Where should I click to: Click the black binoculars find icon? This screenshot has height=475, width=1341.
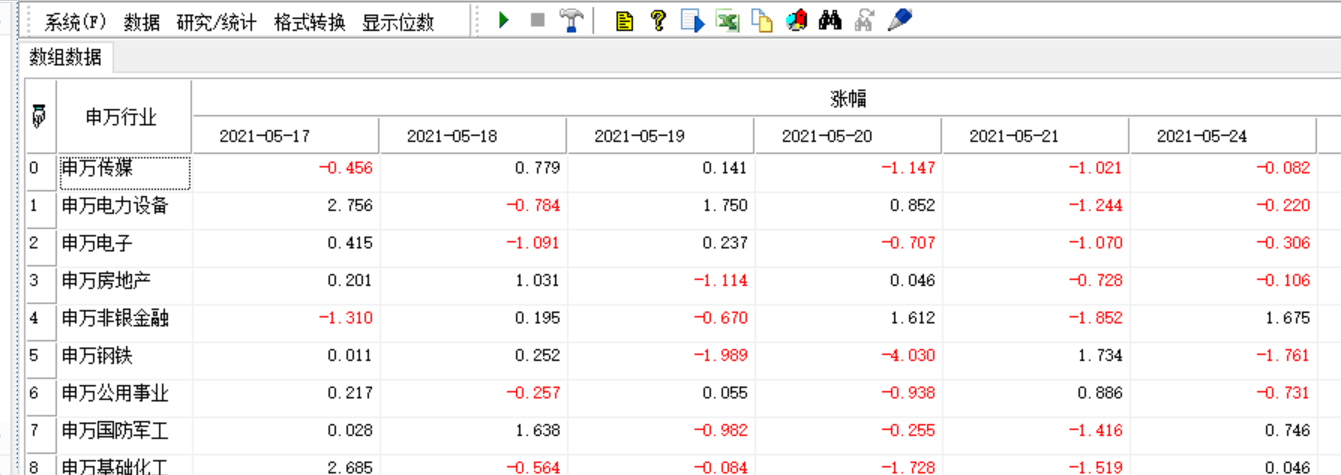click(830, 20)
